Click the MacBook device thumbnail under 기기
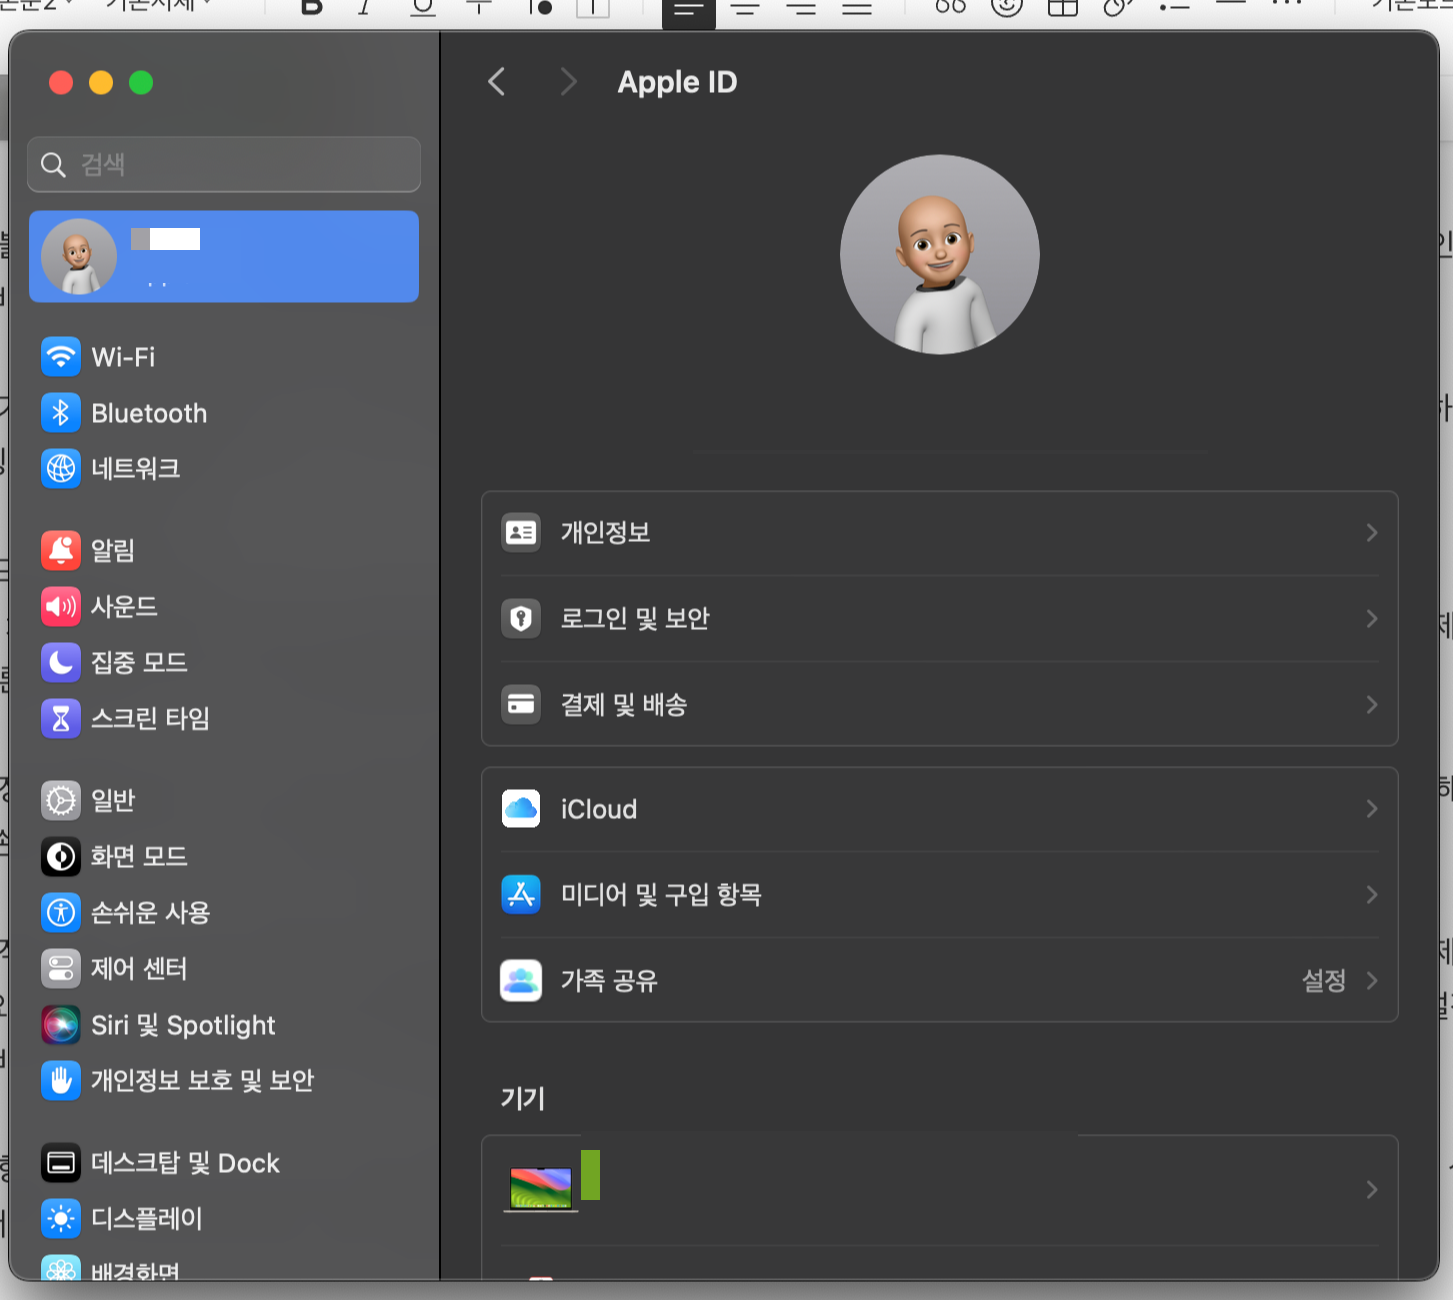The width and height of the screenshot is (1453, 1300). pyautogui.click(x=541, y=1189)
